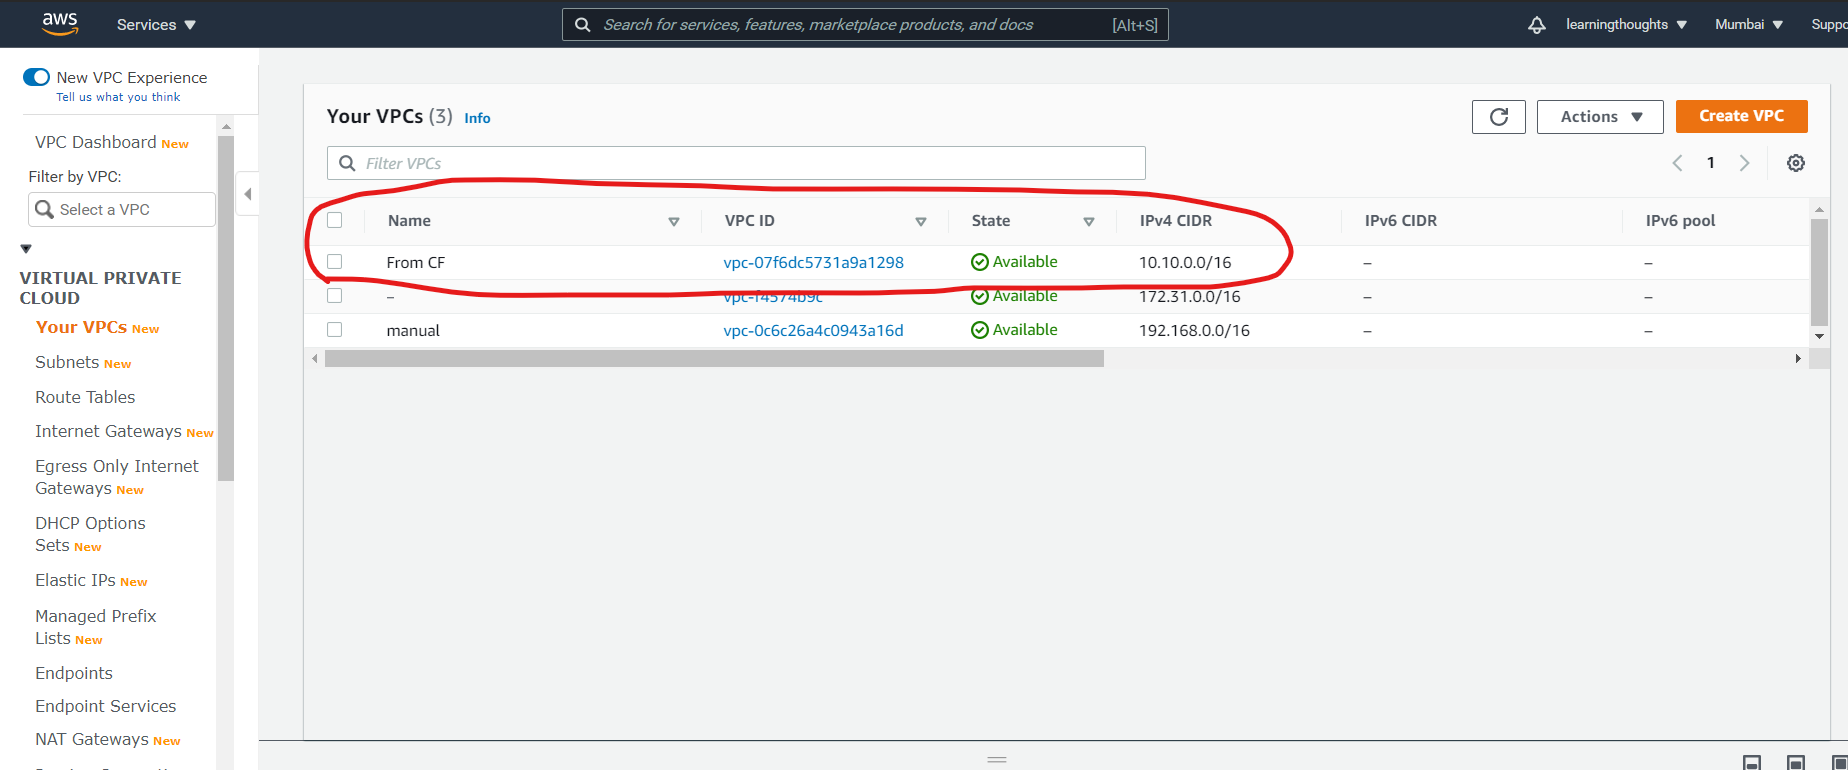Focus the Filter VPCs search field
The height and width of the screenshot is (770, 1848).
[x=736, y=163]
